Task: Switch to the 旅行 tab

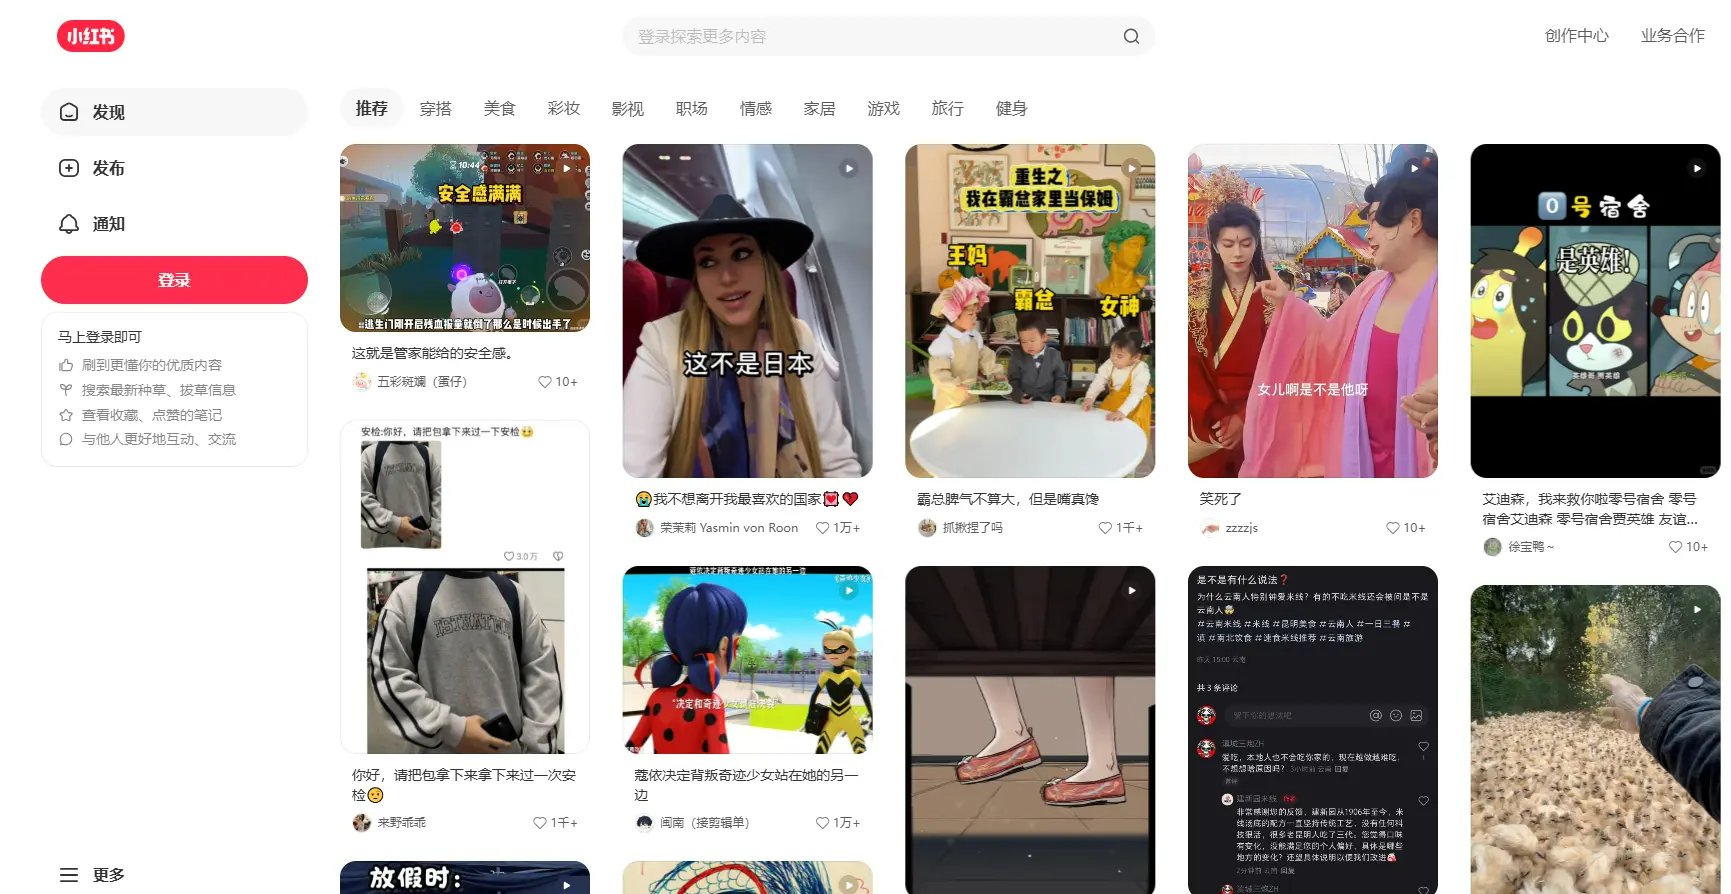Action: tap(947, 108)
